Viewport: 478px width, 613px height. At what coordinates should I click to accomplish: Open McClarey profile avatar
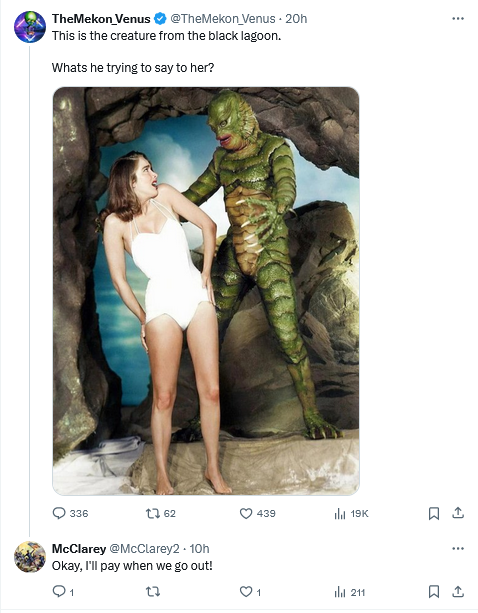(x=30, y=557)
